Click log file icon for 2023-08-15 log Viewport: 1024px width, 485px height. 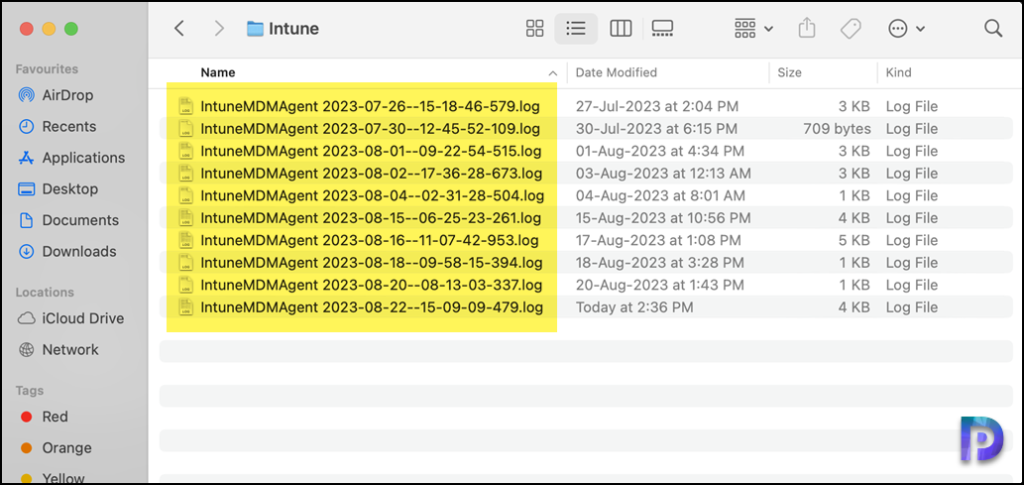tap(186, 218)
